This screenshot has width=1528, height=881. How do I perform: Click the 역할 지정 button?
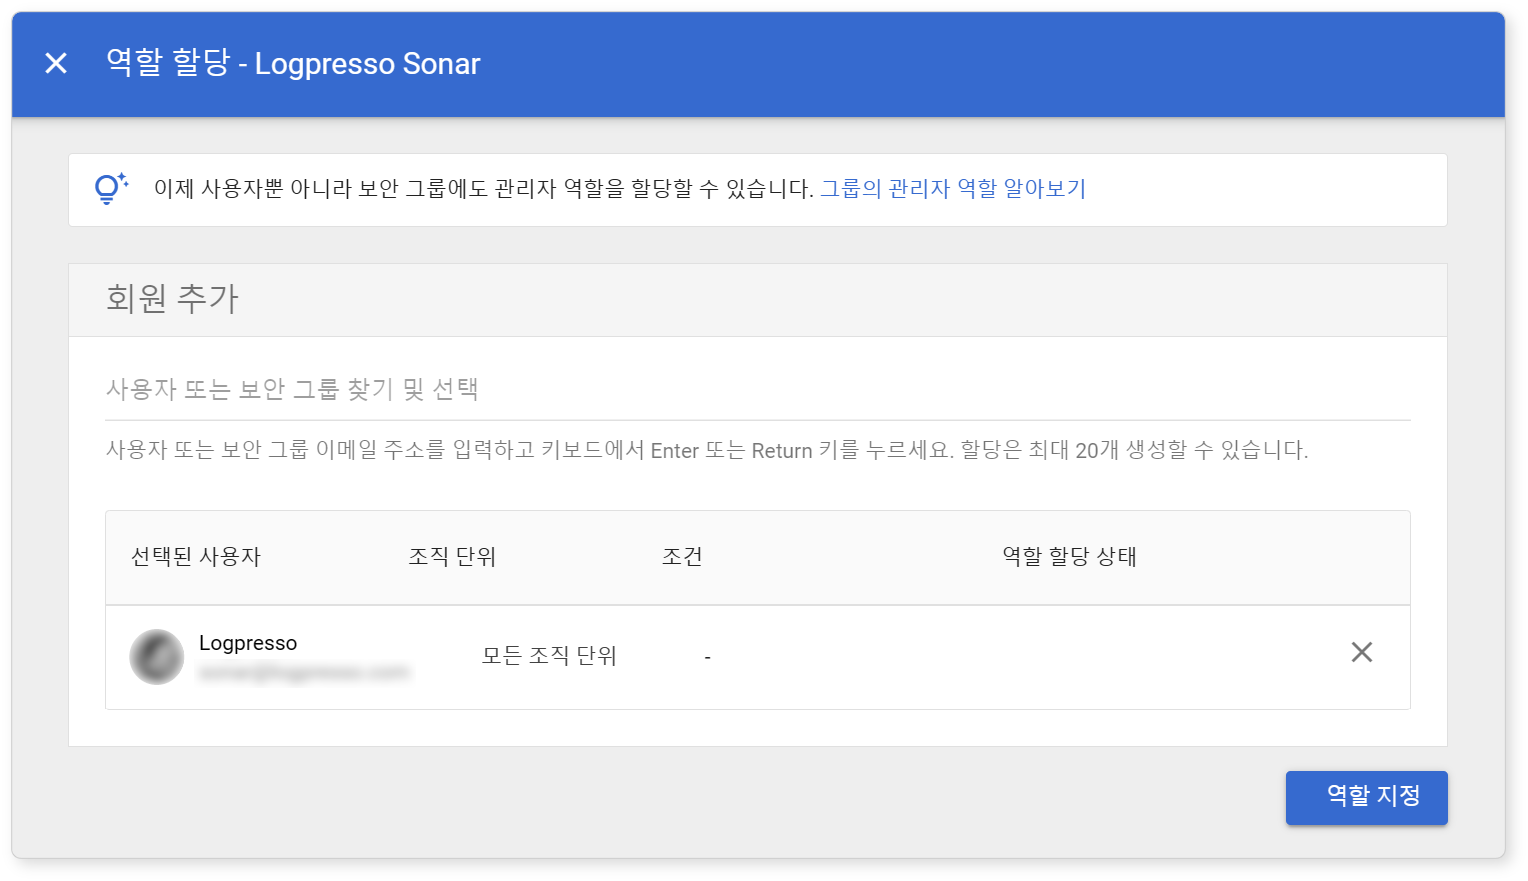[1366, 797]
